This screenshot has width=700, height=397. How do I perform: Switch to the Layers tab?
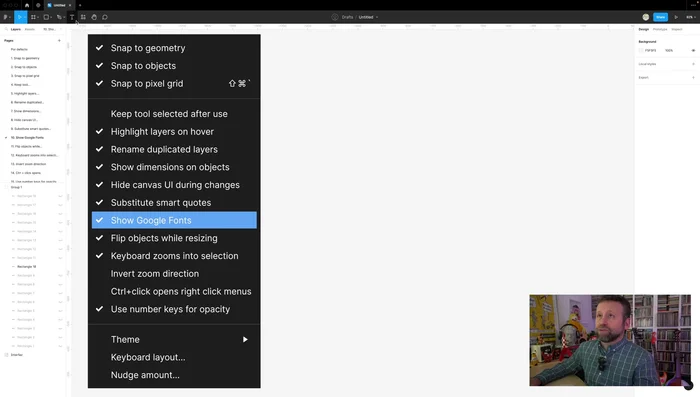tap(16, 29)
